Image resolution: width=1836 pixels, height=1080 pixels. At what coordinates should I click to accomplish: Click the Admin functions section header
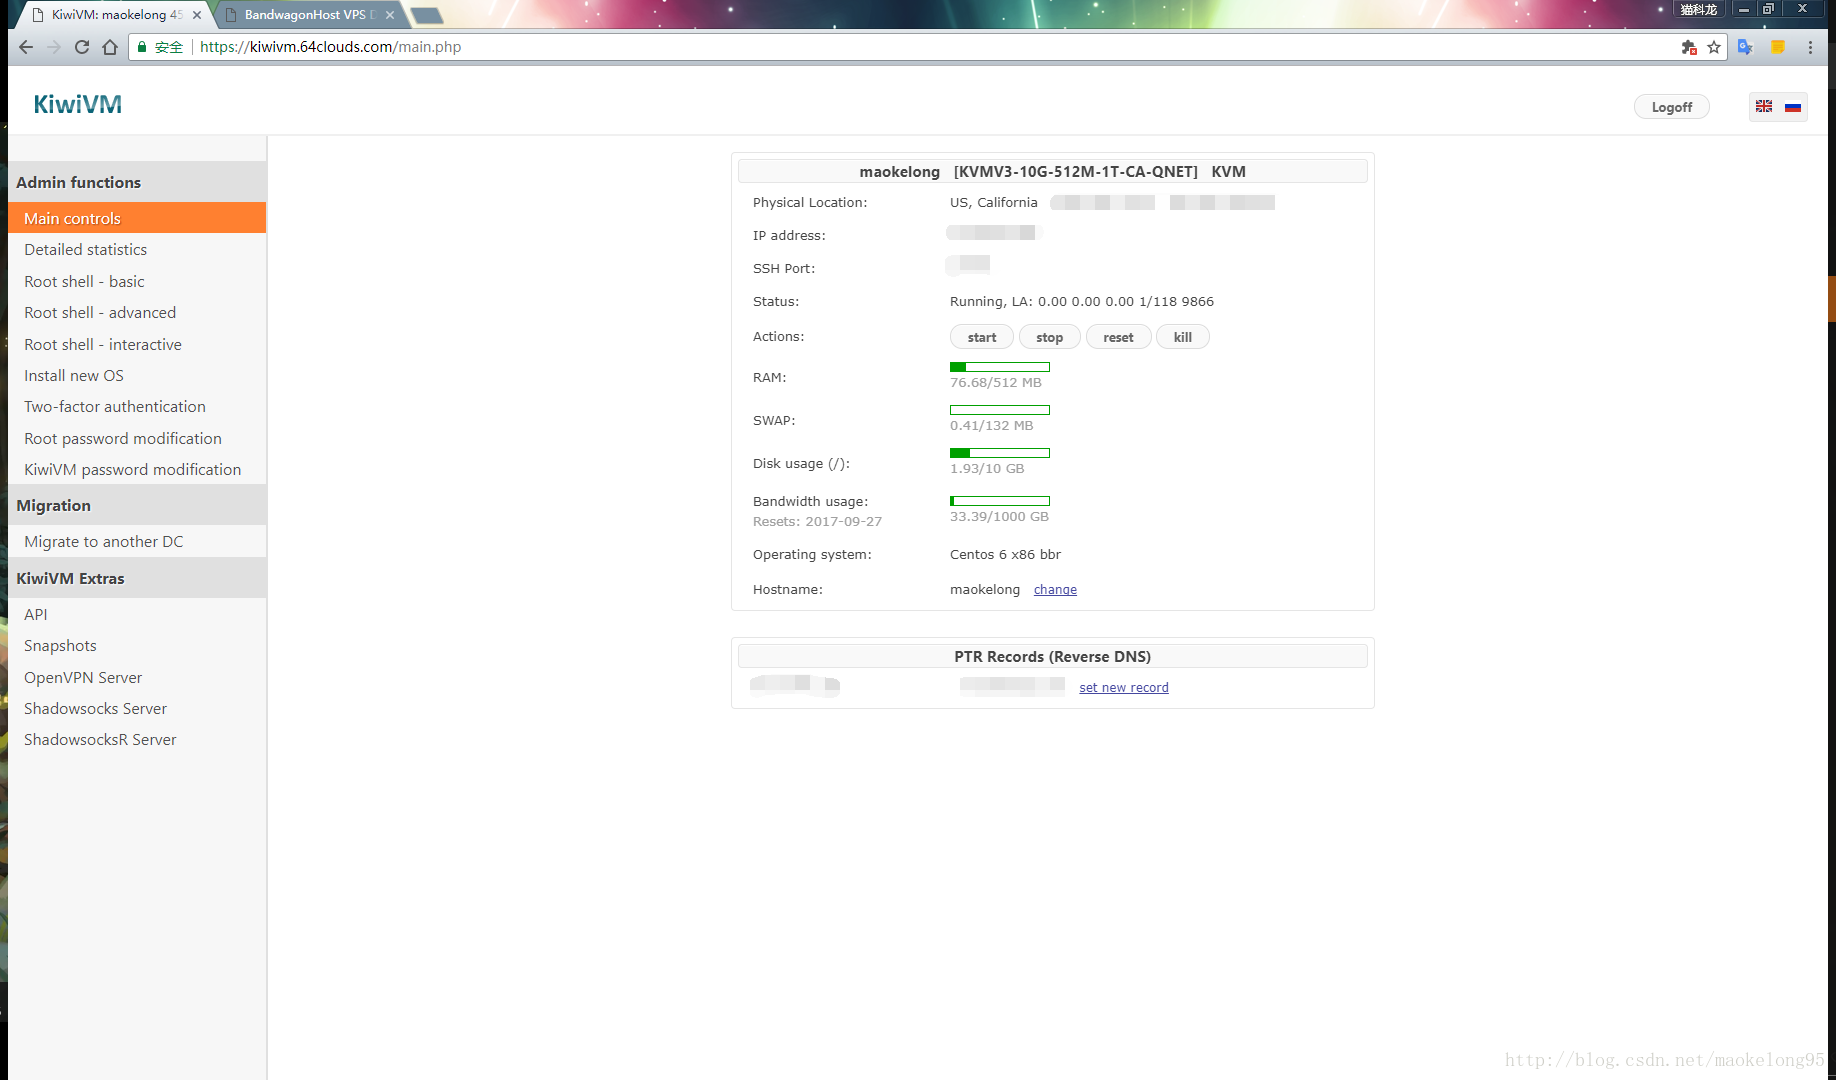(x=137, y=182)
